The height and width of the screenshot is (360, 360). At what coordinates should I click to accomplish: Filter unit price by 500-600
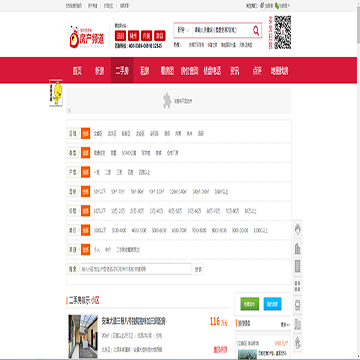(x=159, y=231)
